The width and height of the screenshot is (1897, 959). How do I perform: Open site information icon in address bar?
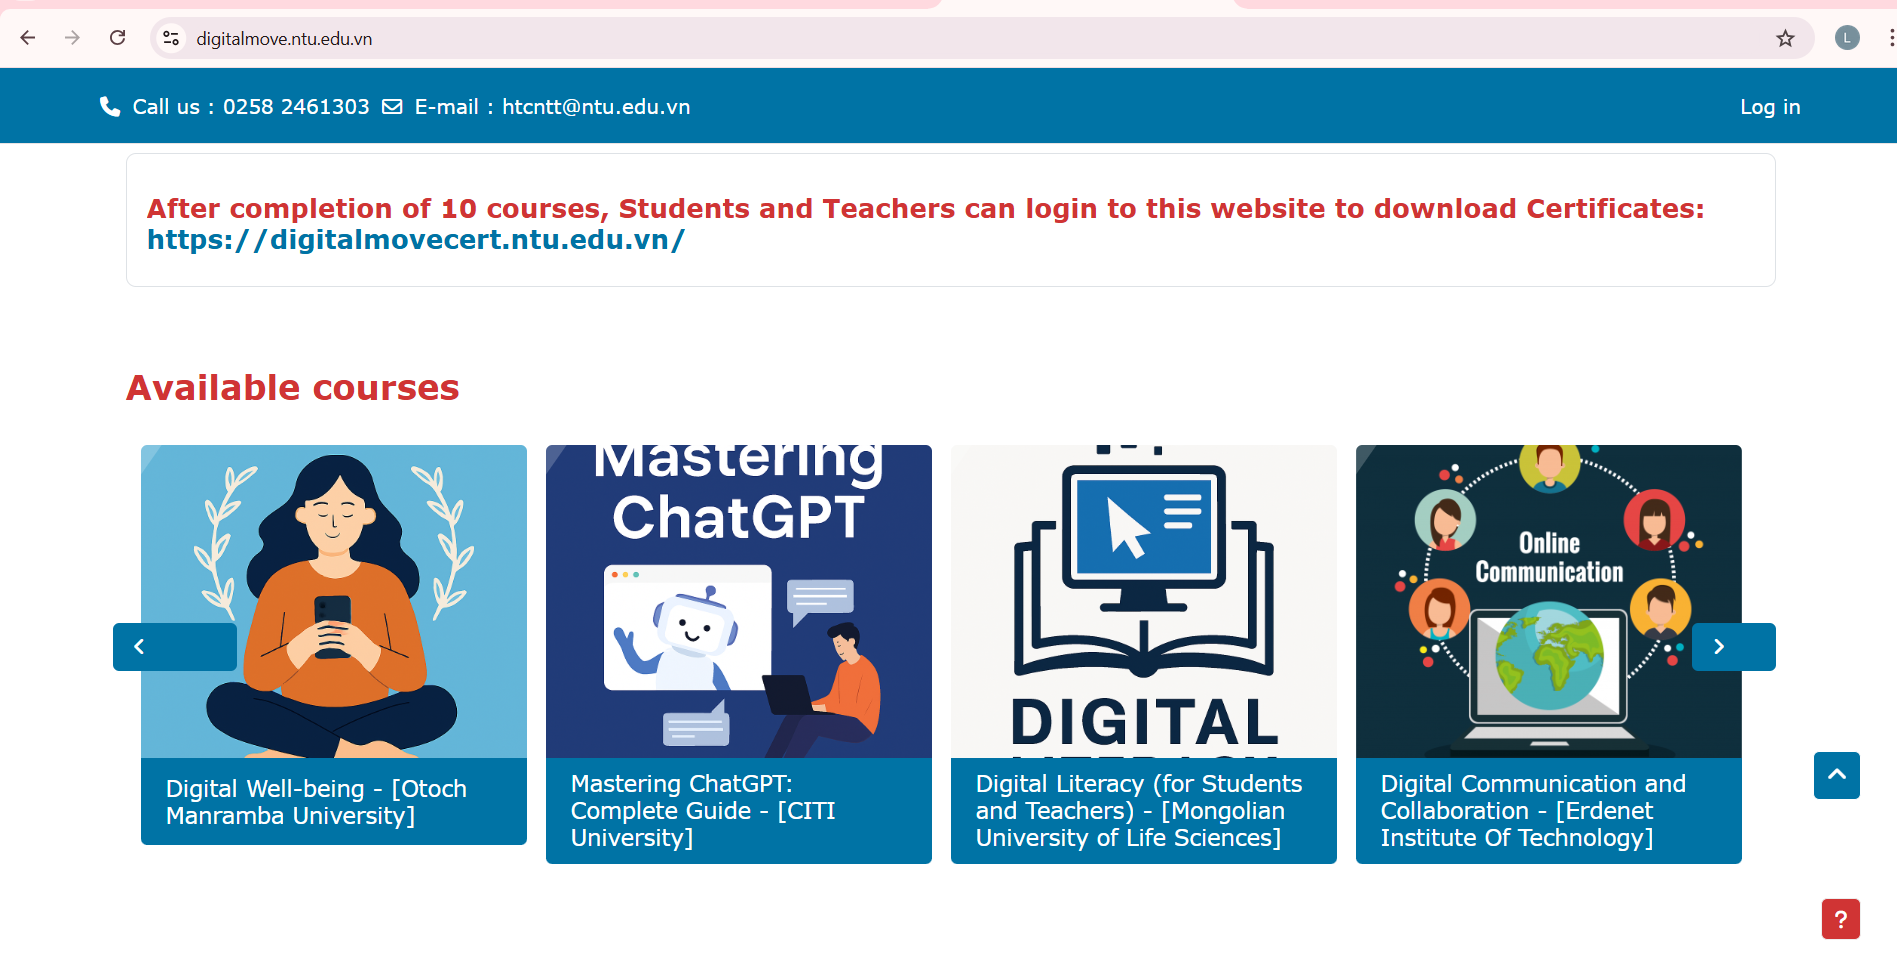click(171, 38)
